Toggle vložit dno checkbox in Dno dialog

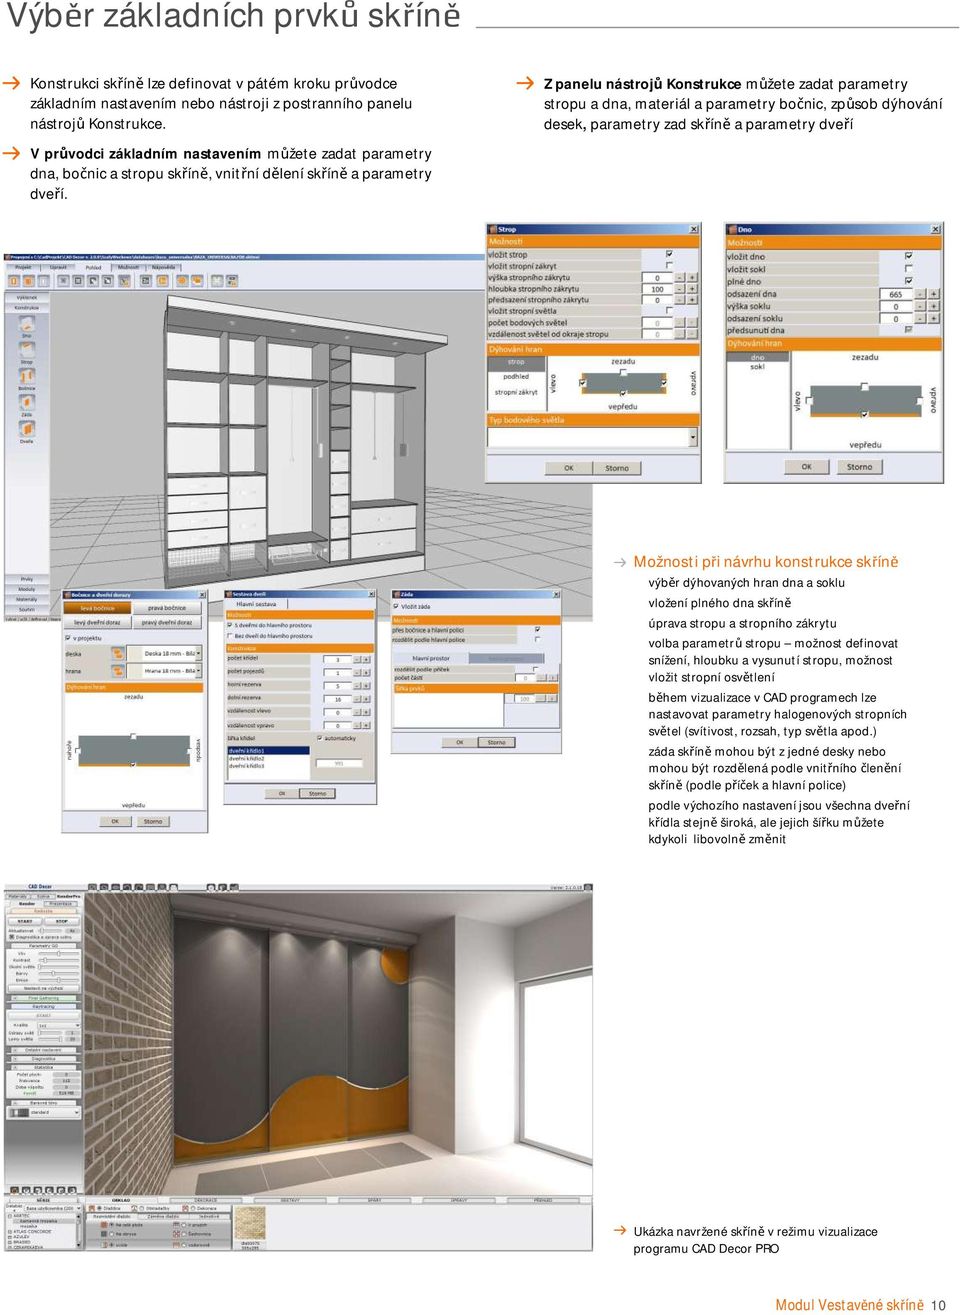click(909, 256)
